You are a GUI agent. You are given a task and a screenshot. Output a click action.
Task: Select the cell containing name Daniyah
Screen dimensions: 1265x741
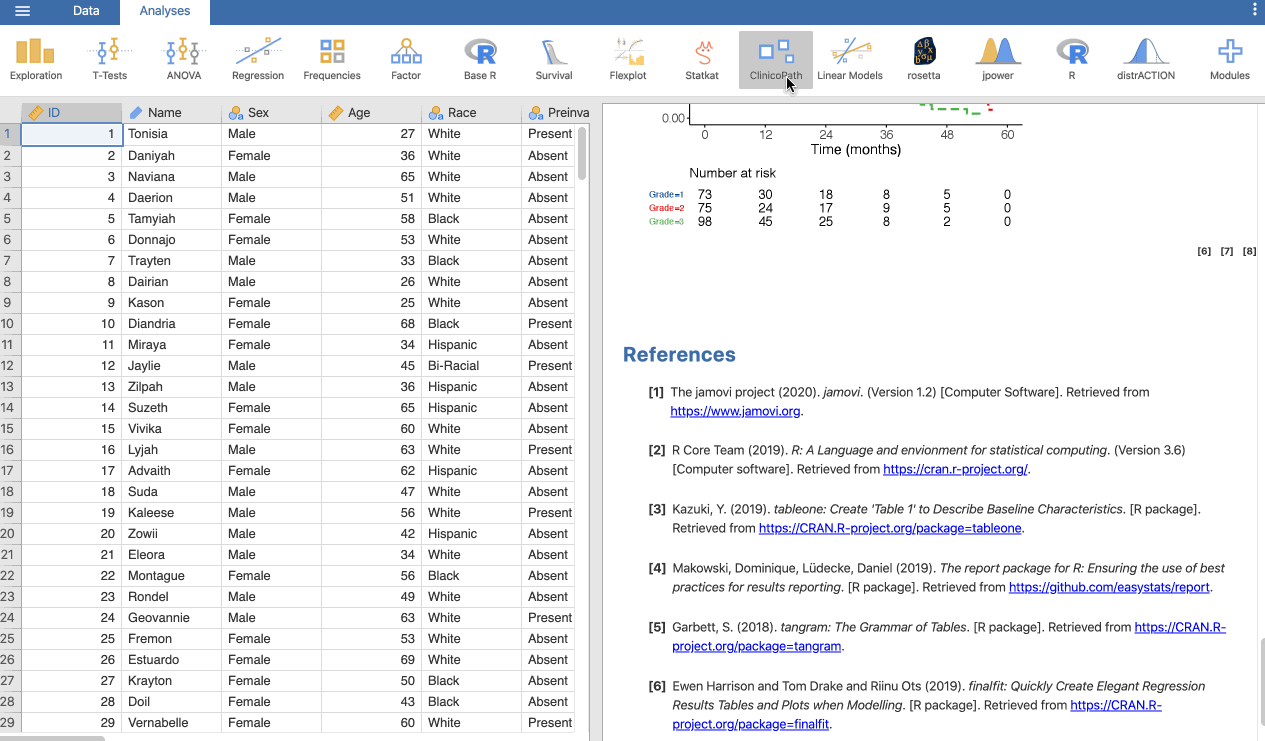(x=171, y=155)
